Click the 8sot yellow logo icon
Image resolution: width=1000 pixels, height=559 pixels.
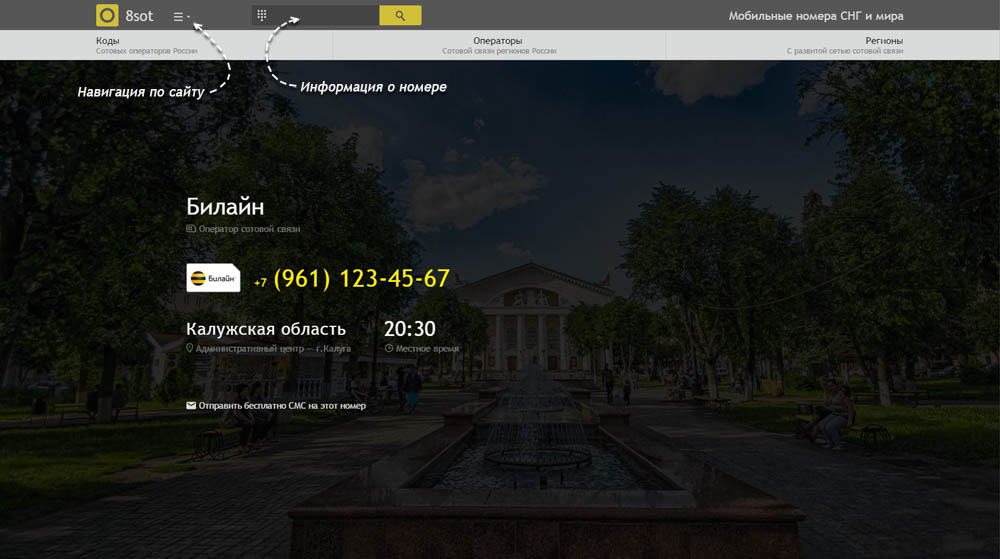pos(107,15)
